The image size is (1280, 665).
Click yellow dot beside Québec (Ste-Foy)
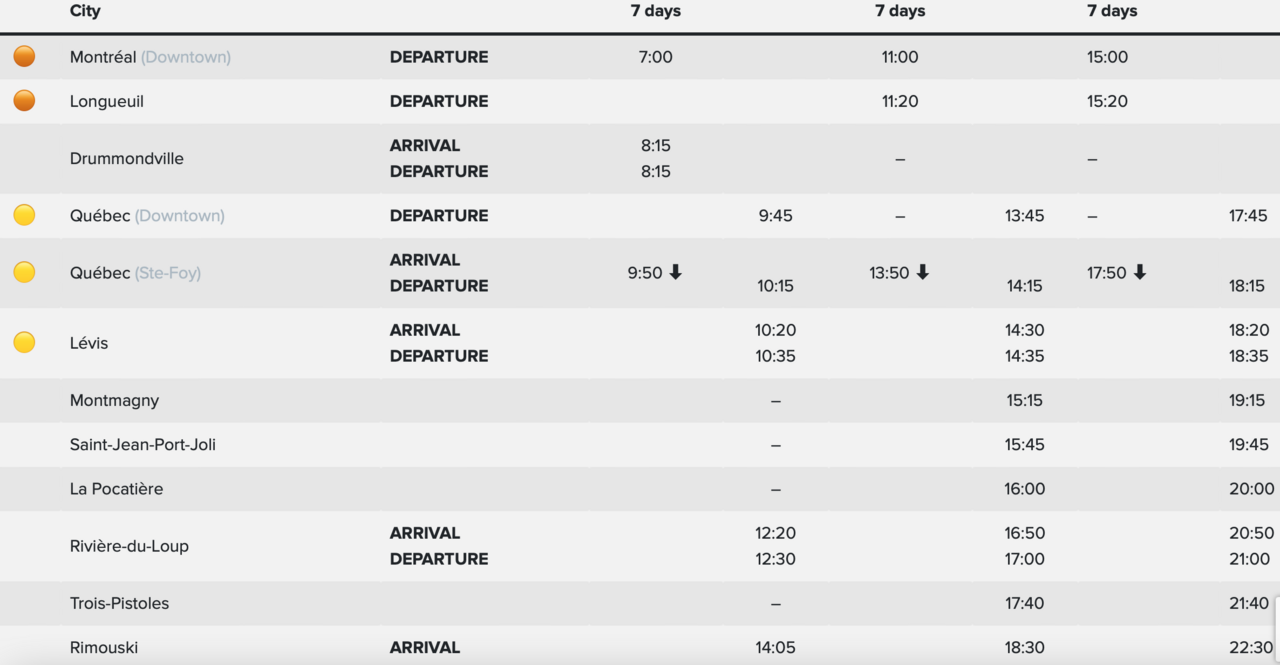tap(24, 272)
